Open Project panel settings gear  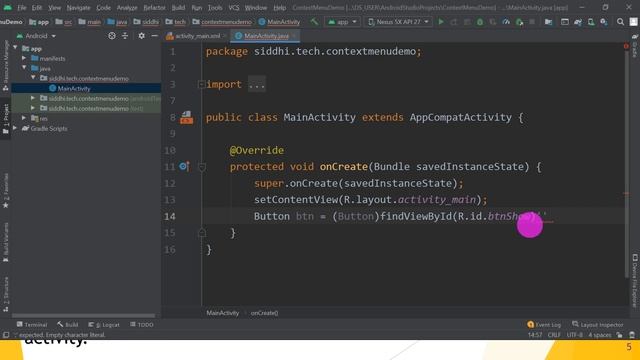[141, 36]
